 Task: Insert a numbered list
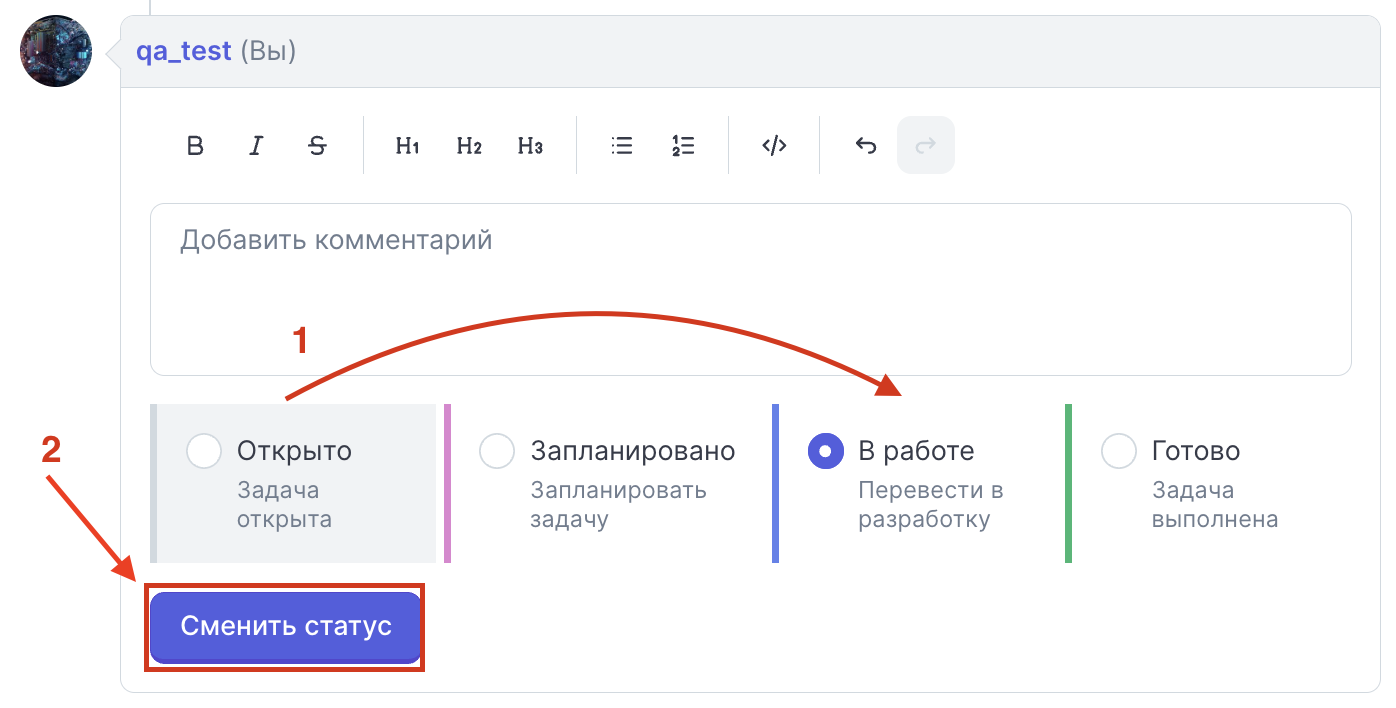[683, 146]
